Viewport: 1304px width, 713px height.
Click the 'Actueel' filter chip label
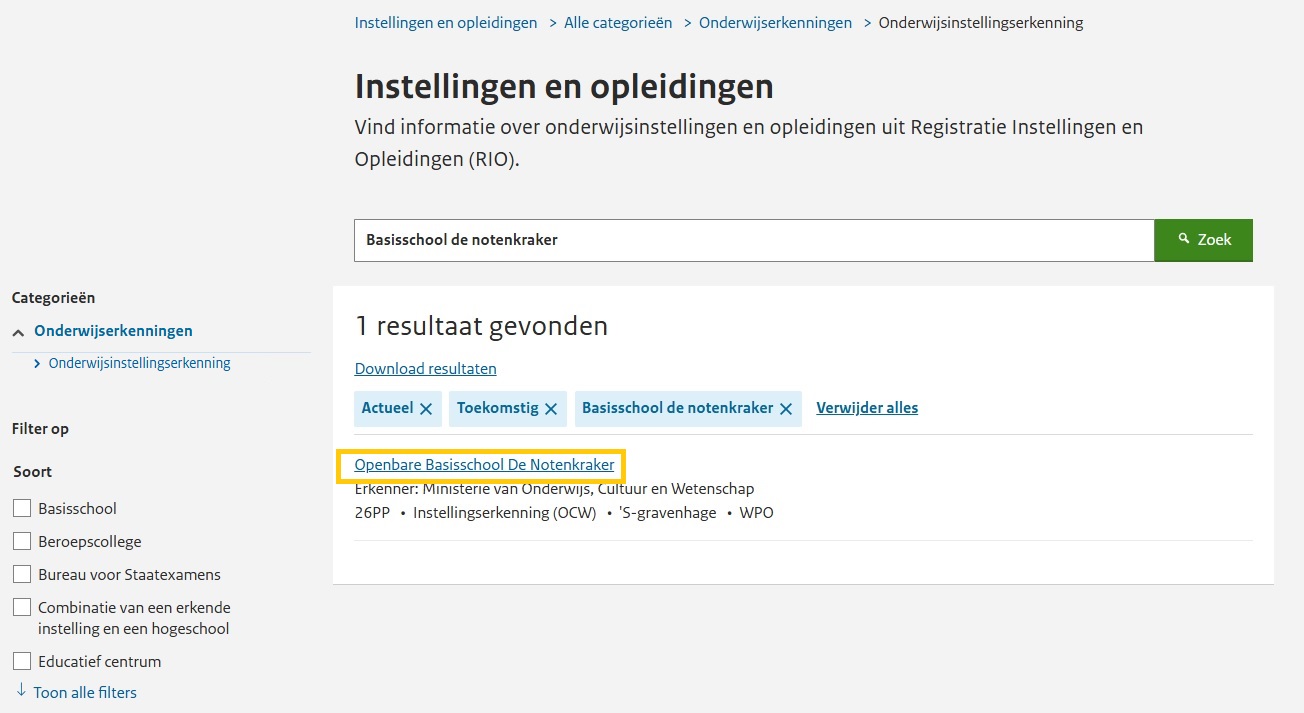point(387,408)
